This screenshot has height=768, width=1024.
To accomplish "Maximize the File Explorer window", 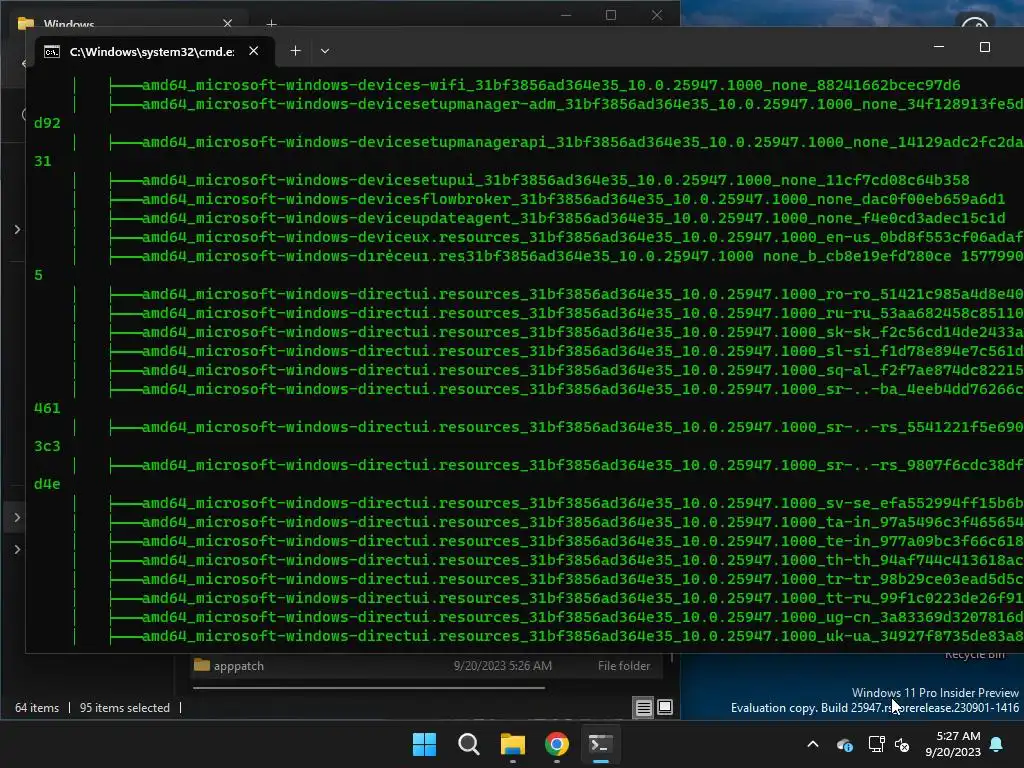I will (x=611, y=15).
